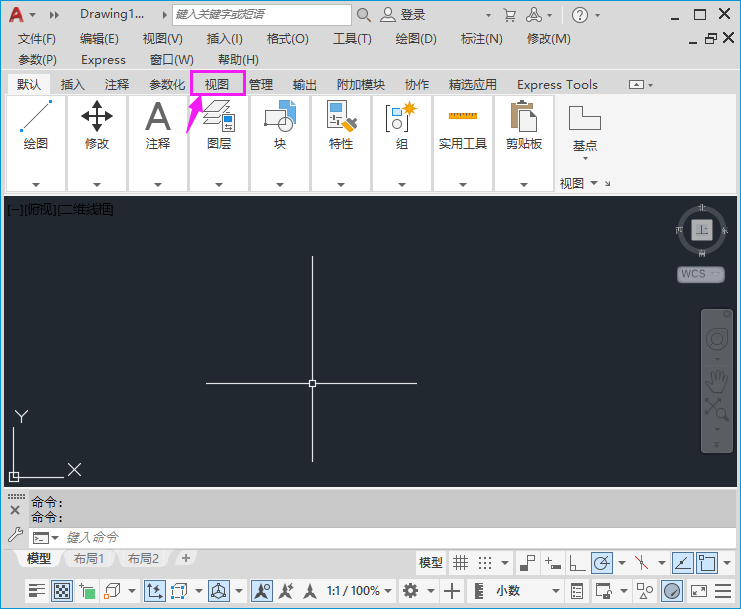Viewport: 741px width, 609px height.
Task: Click the search keyword input field
Action: [262, 15]
